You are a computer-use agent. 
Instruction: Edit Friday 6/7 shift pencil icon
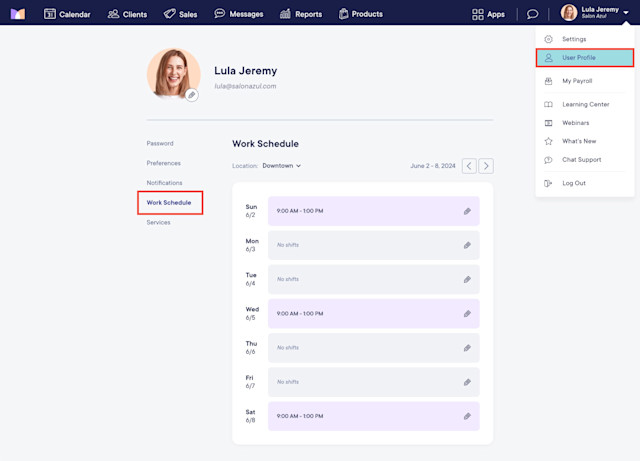point(467,382)
